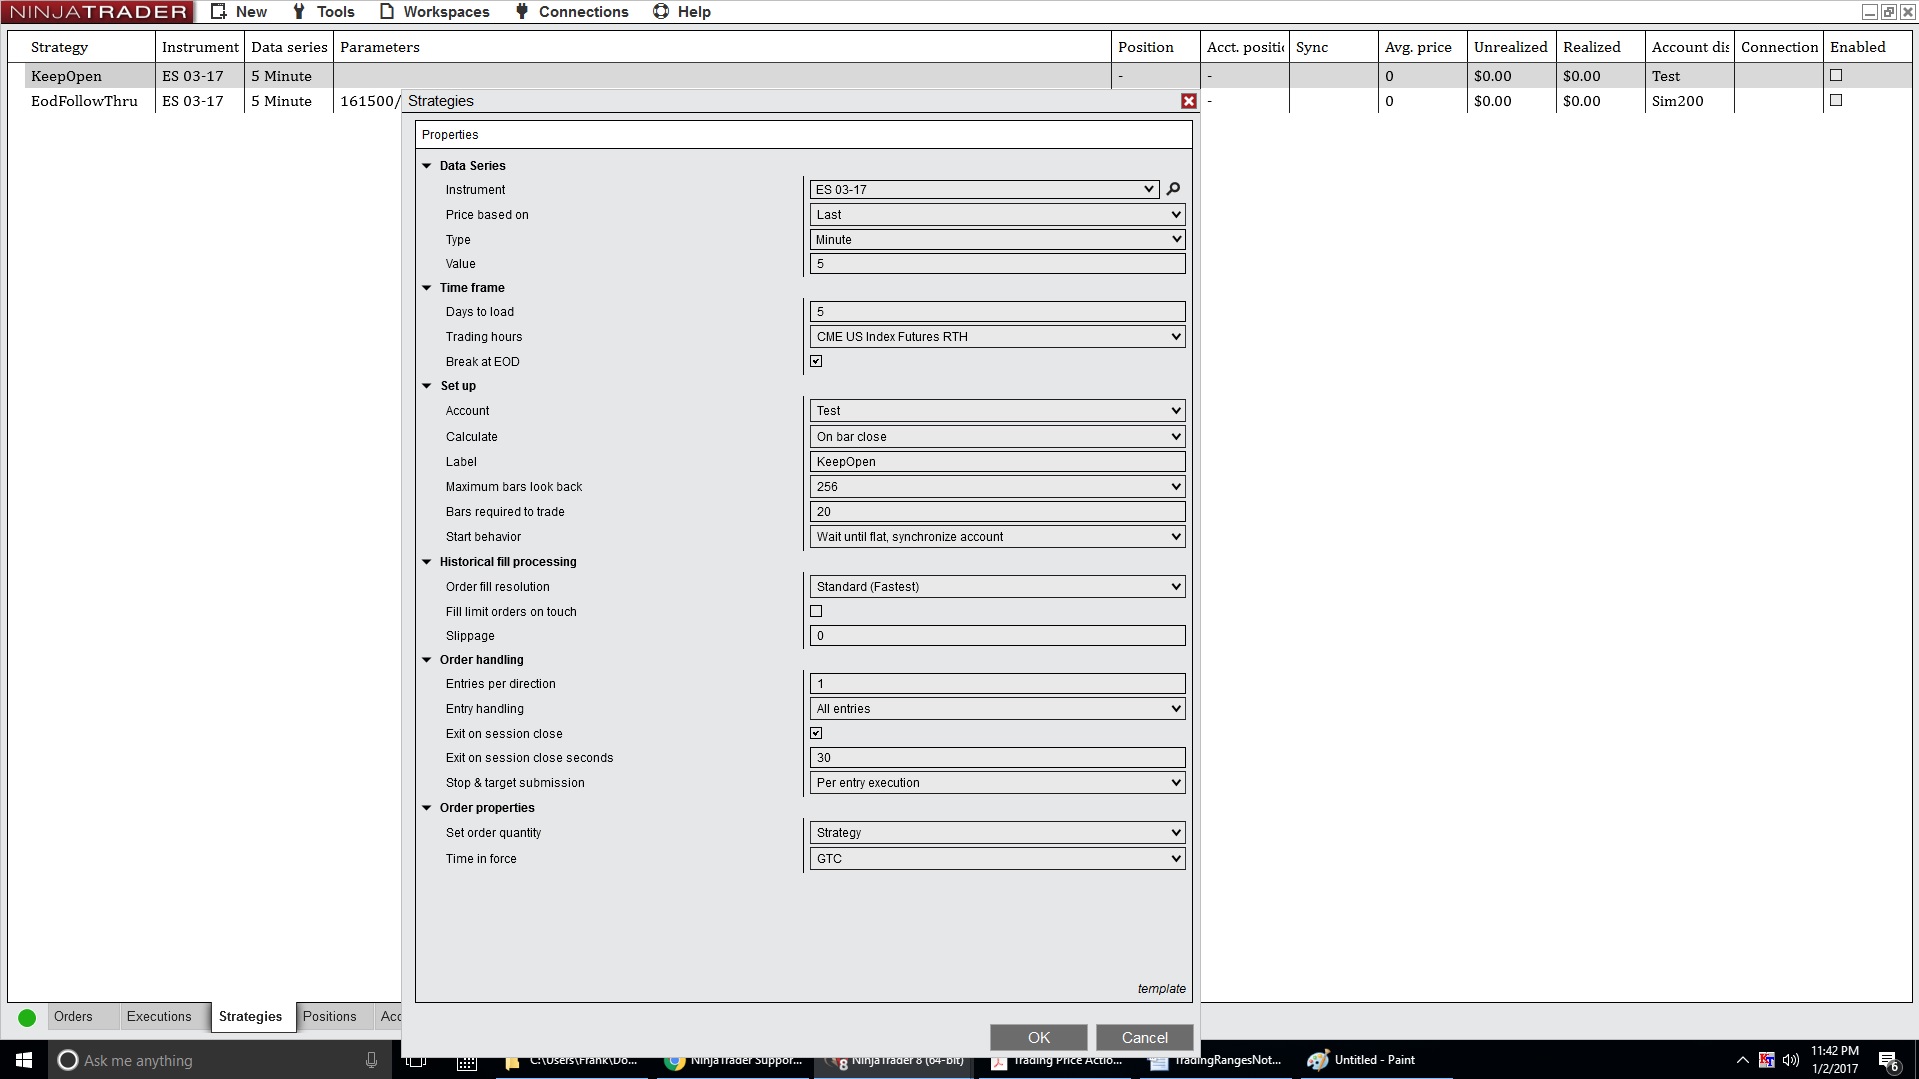Collapse the Data Series section

pos(427,166)
